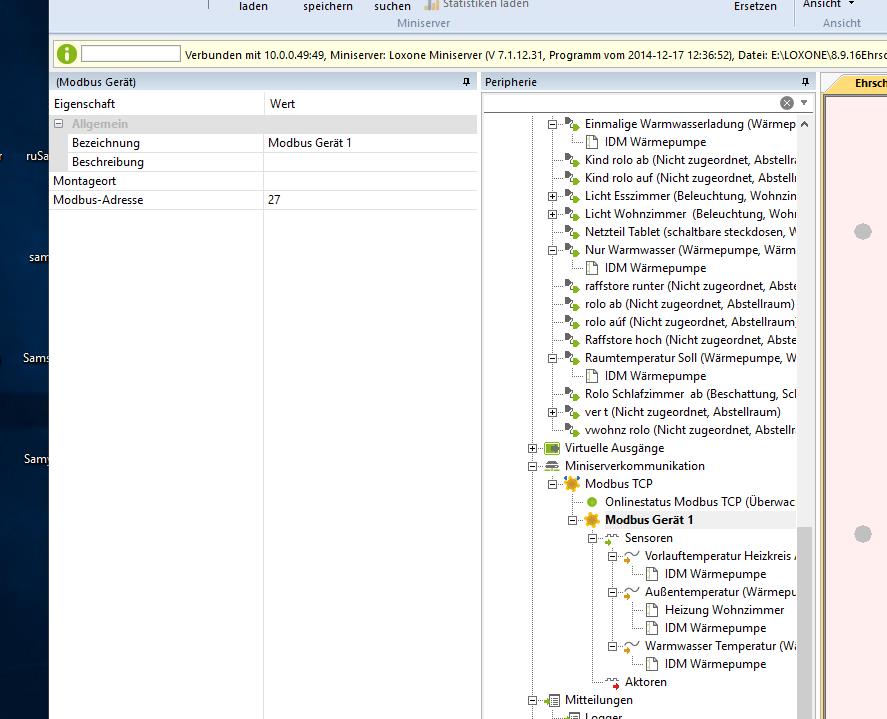Select the Aktoren icon in tree
Viewport: 887px width, 719px height.
612,682
